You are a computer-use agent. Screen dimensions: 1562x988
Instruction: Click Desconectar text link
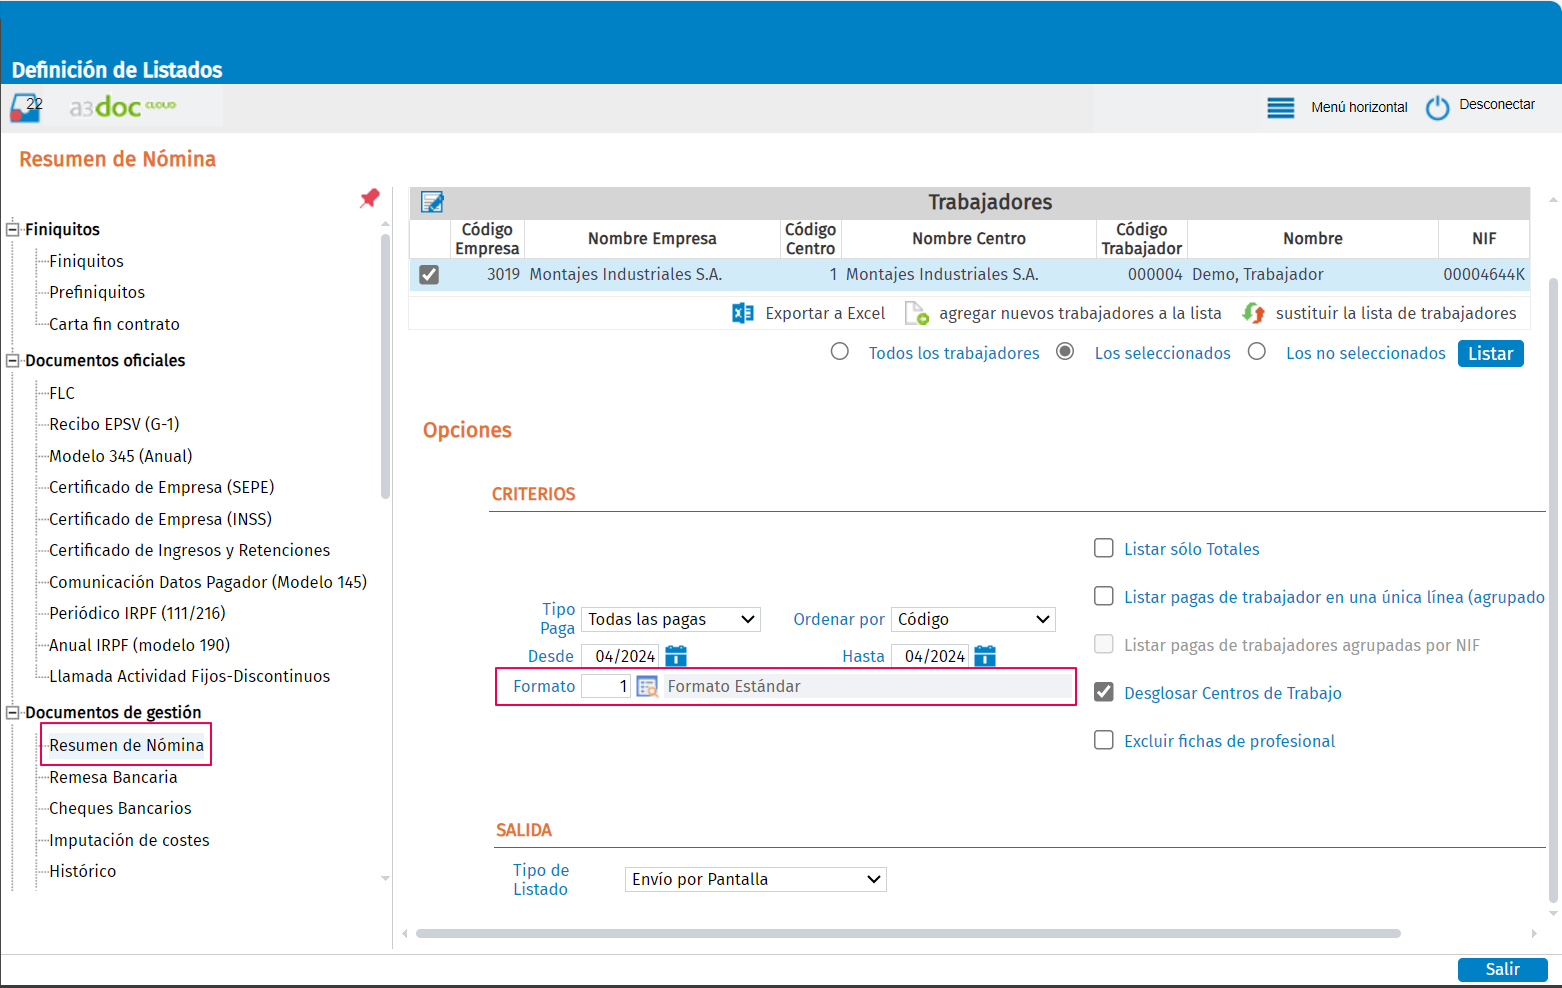tap(1497, 104)
